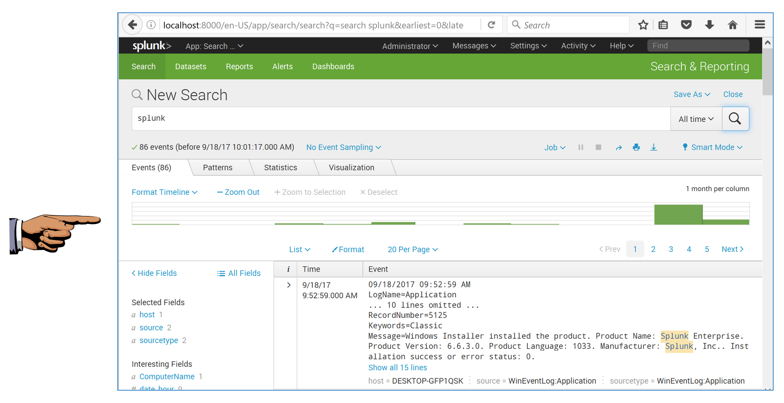784x403 pixels.
Task: Click Hide Fields link
Action: coord(154,274)
